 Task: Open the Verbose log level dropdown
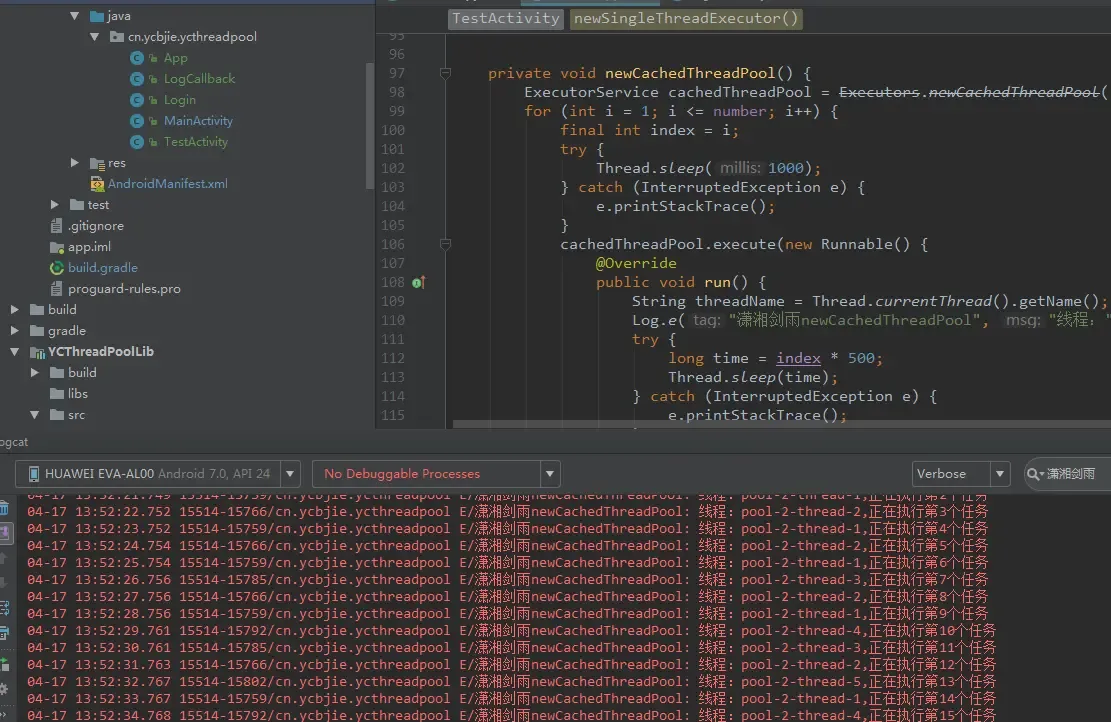[960, 474]
